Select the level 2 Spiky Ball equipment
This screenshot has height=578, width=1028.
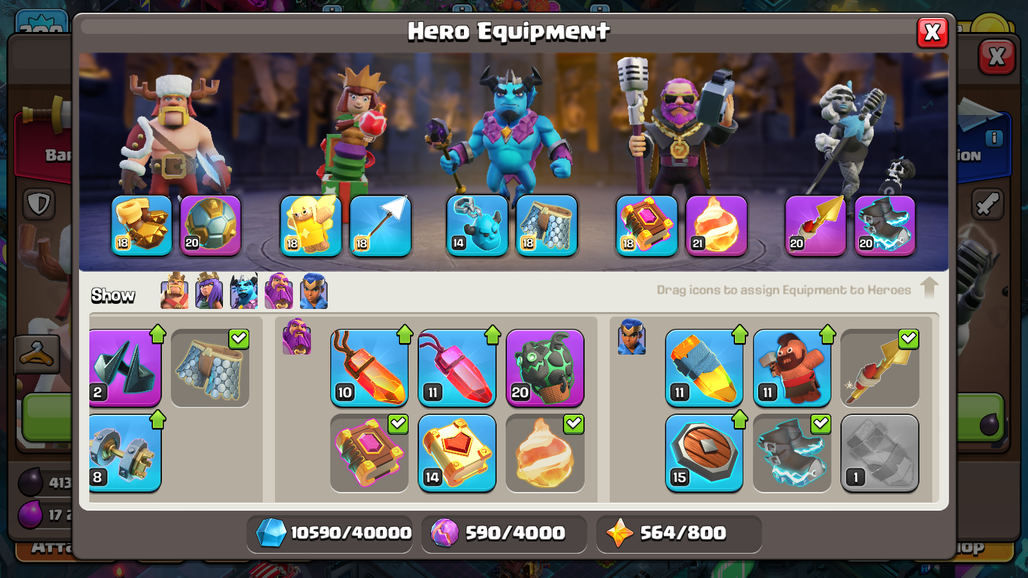(125, 368)
